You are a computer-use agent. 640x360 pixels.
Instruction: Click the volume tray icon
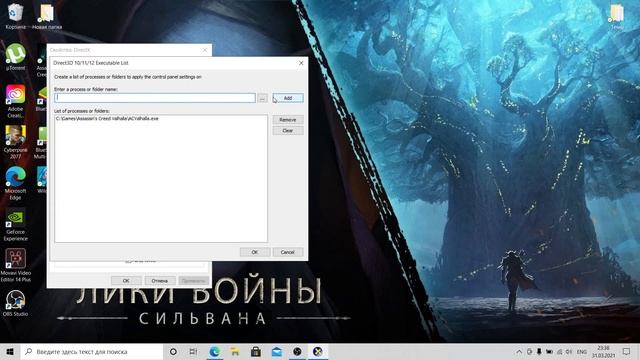click(569, 351)
